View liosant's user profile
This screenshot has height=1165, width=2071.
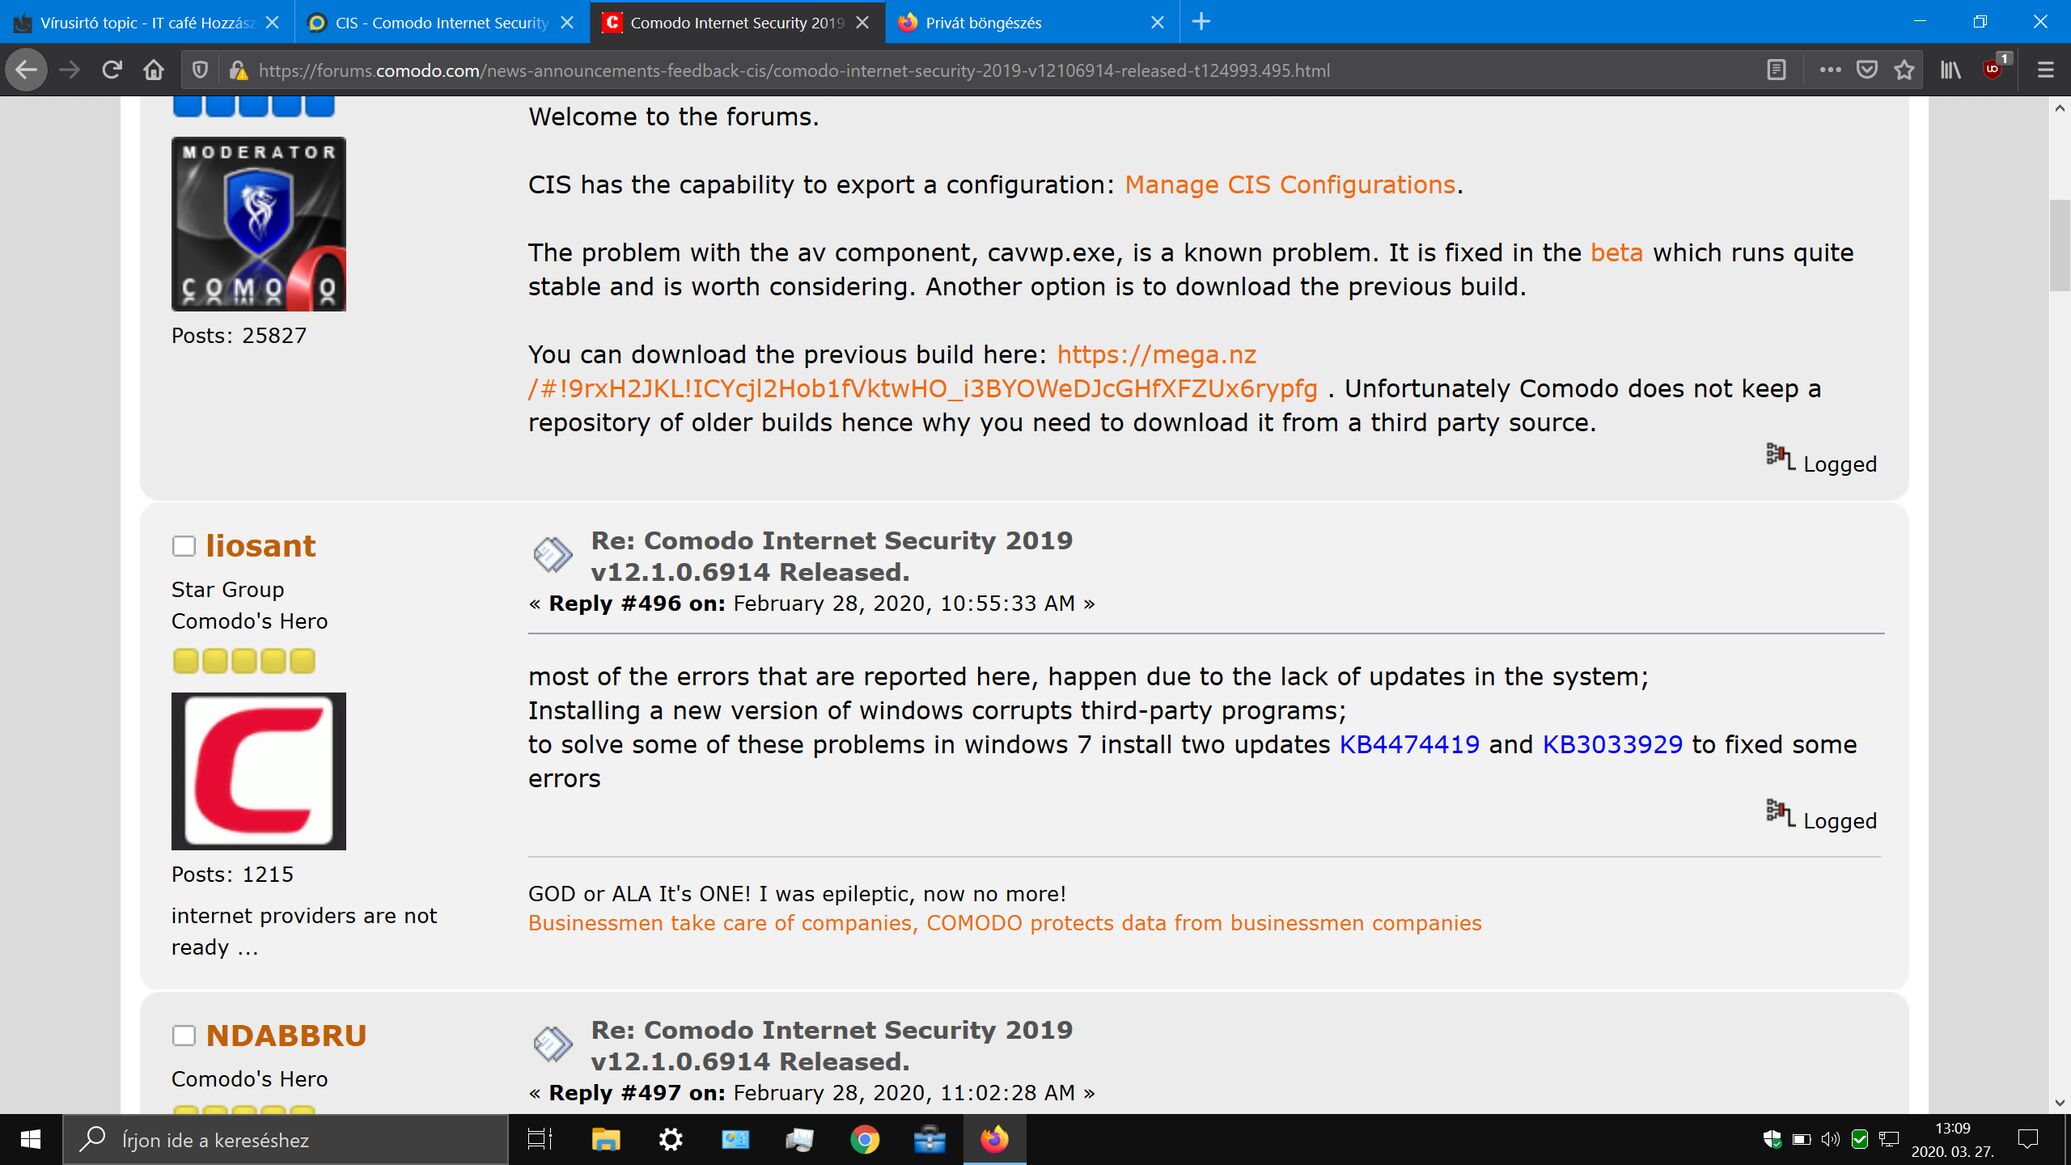(x=260, y=546)
